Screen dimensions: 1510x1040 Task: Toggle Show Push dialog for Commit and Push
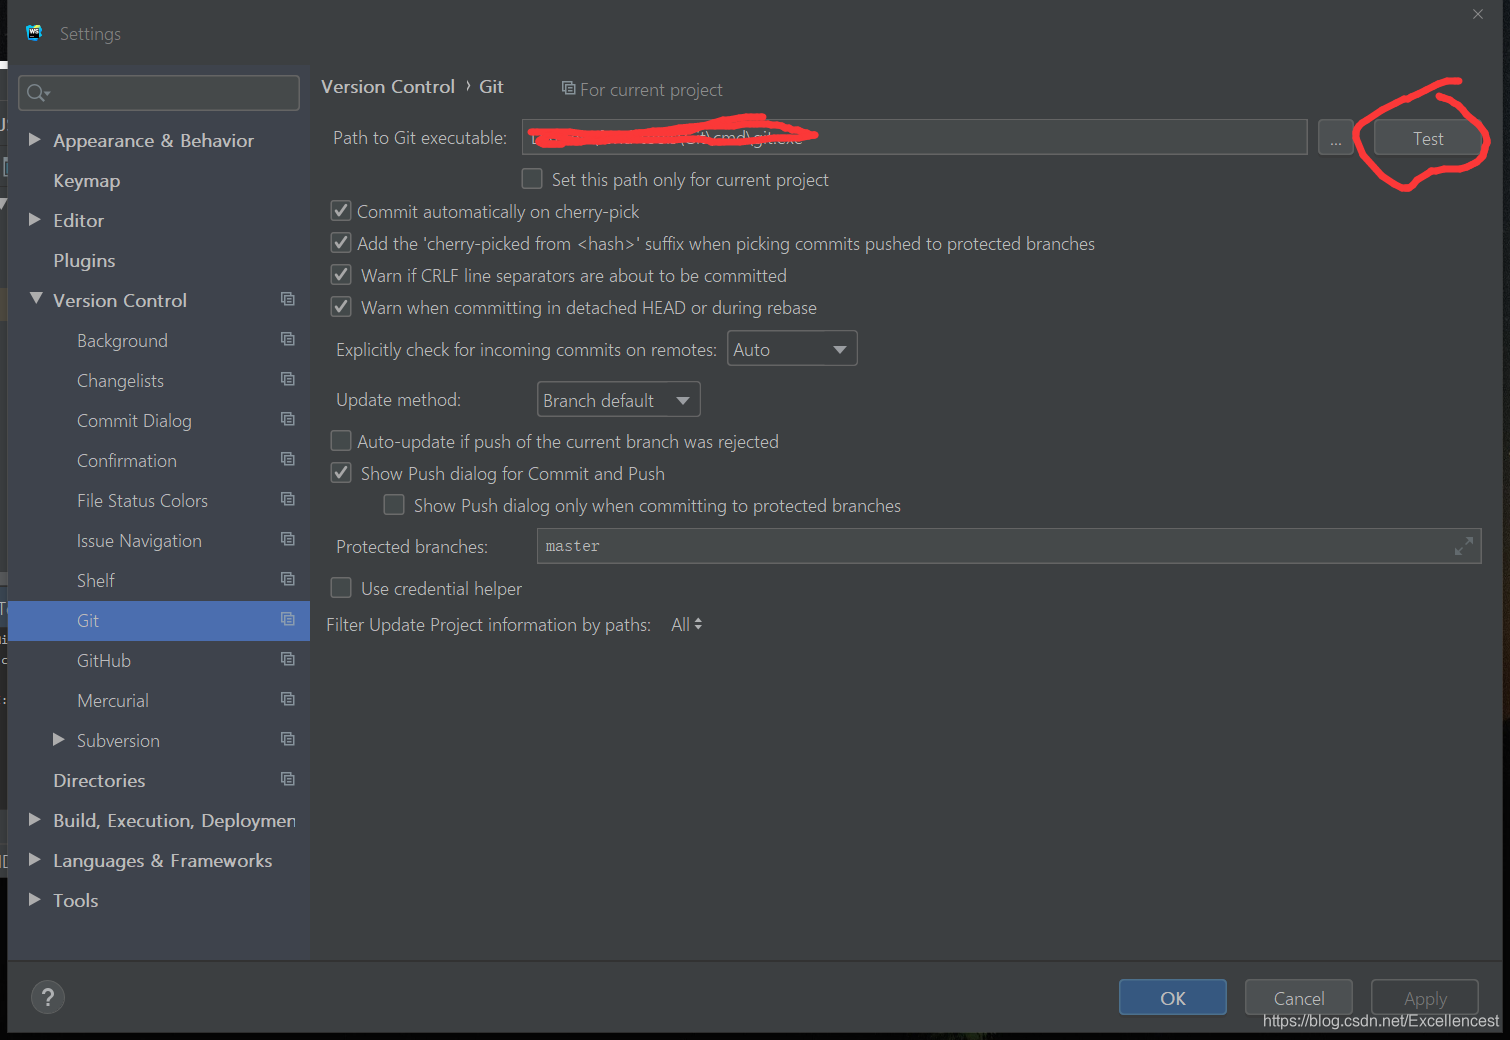tap(341, 473)
